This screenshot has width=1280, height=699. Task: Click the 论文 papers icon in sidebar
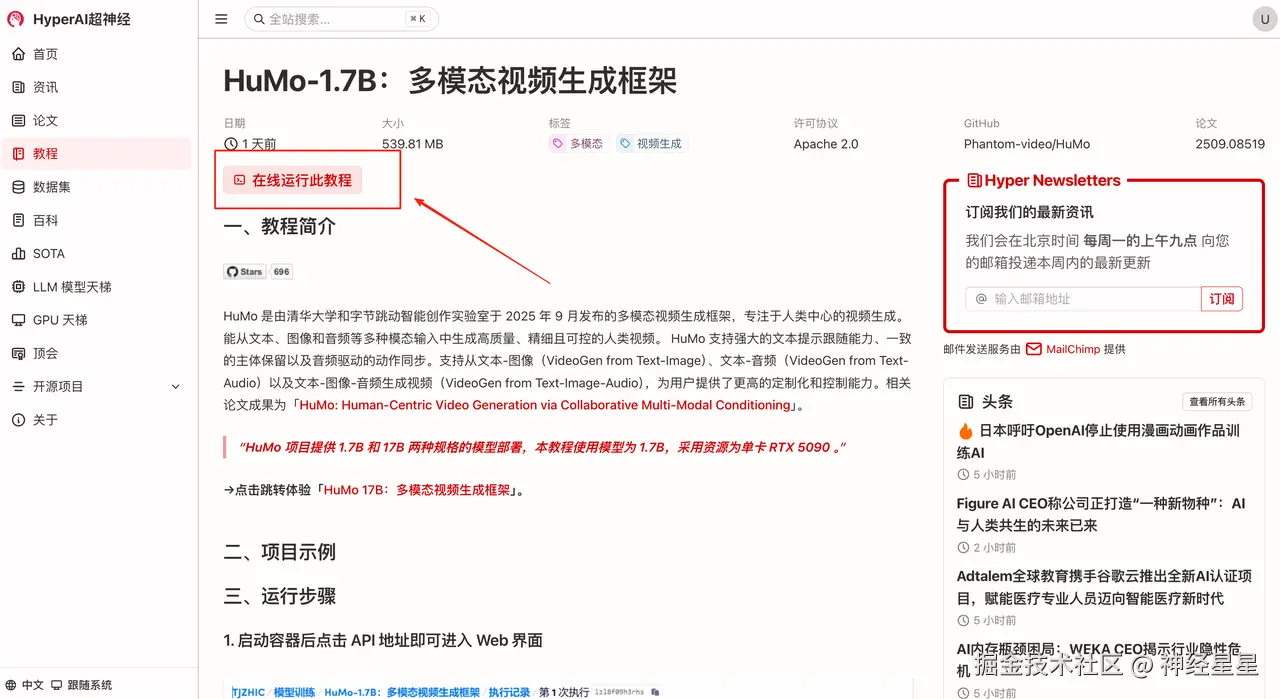[18, 120]
